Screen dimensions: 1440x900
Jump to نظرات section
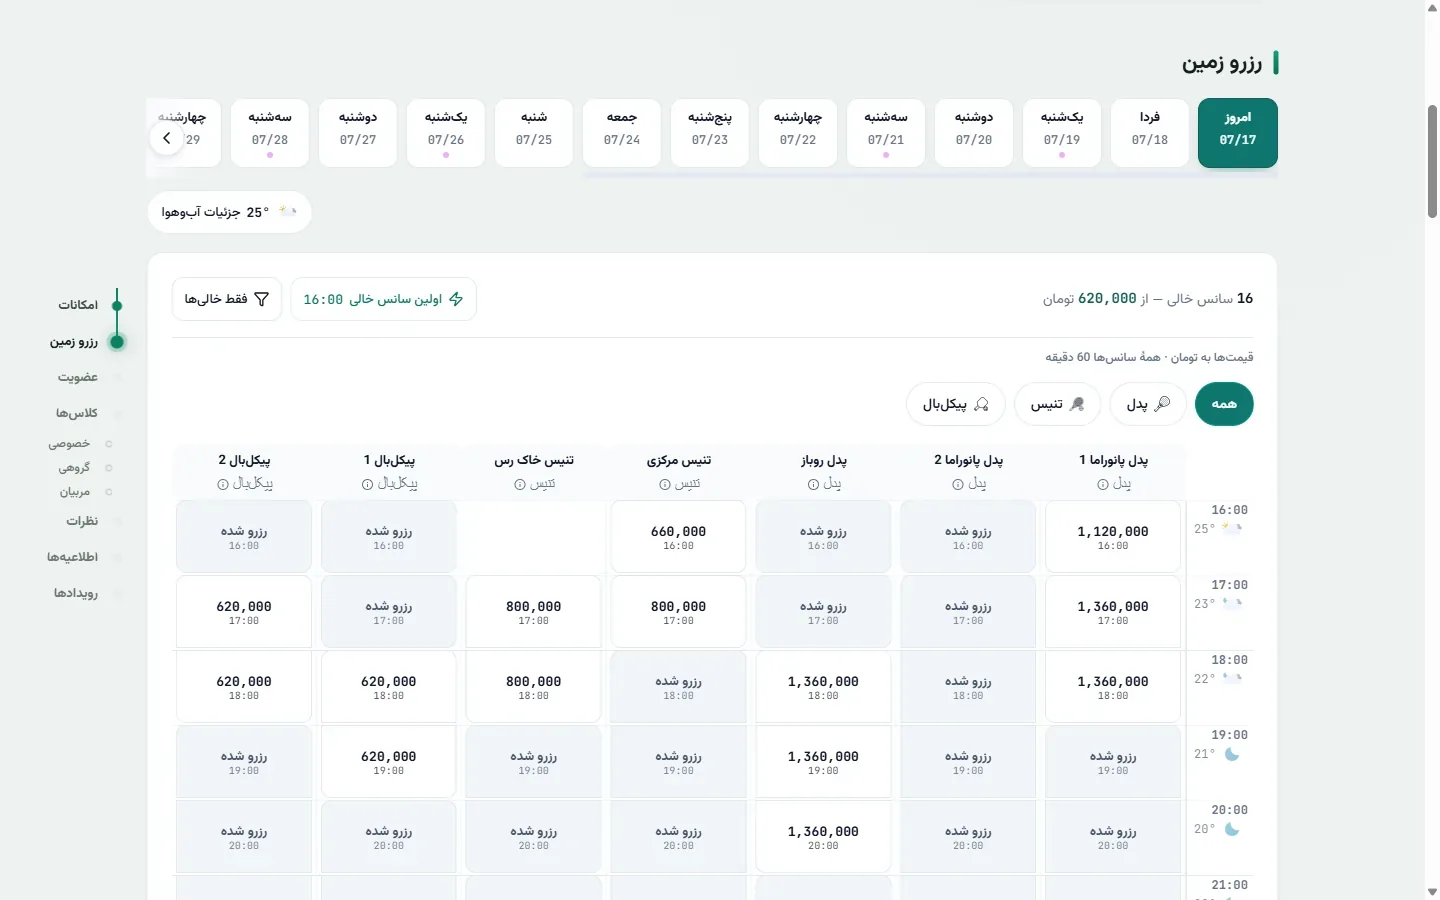(82, 521)
